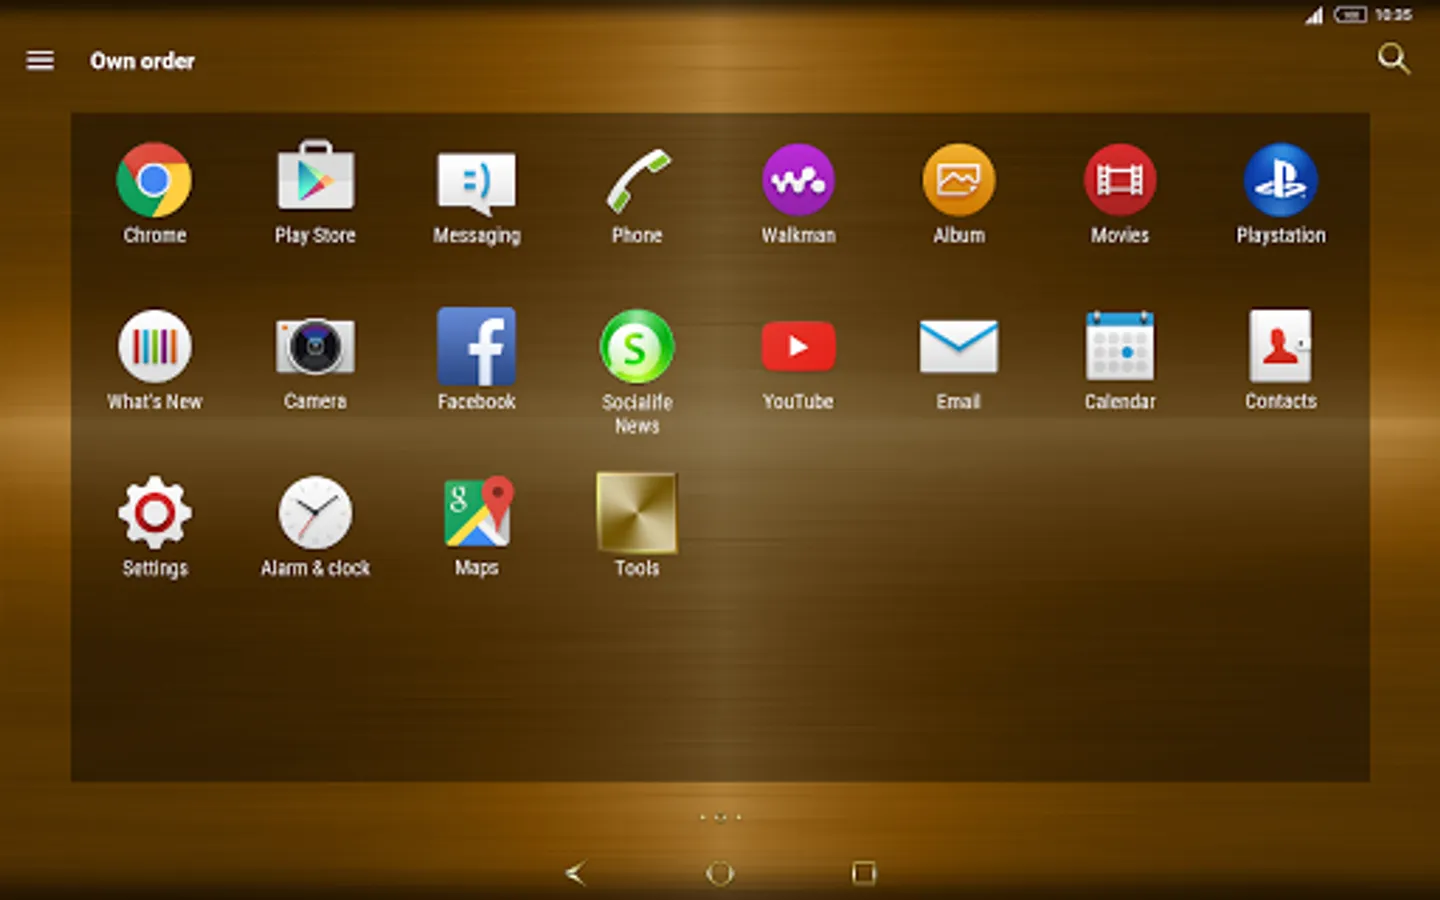Launch the Alarm & clock app
1440x900 pixels.
point(315,513)
